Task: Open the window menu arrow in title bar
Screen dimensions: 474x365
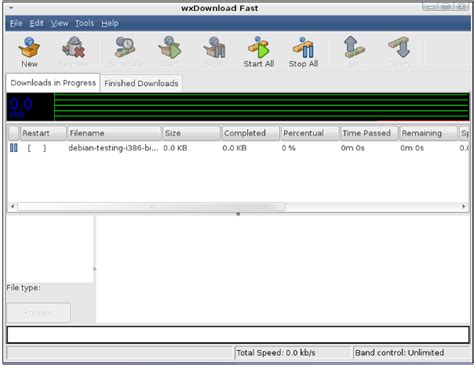Action: [x=11, y=7]
